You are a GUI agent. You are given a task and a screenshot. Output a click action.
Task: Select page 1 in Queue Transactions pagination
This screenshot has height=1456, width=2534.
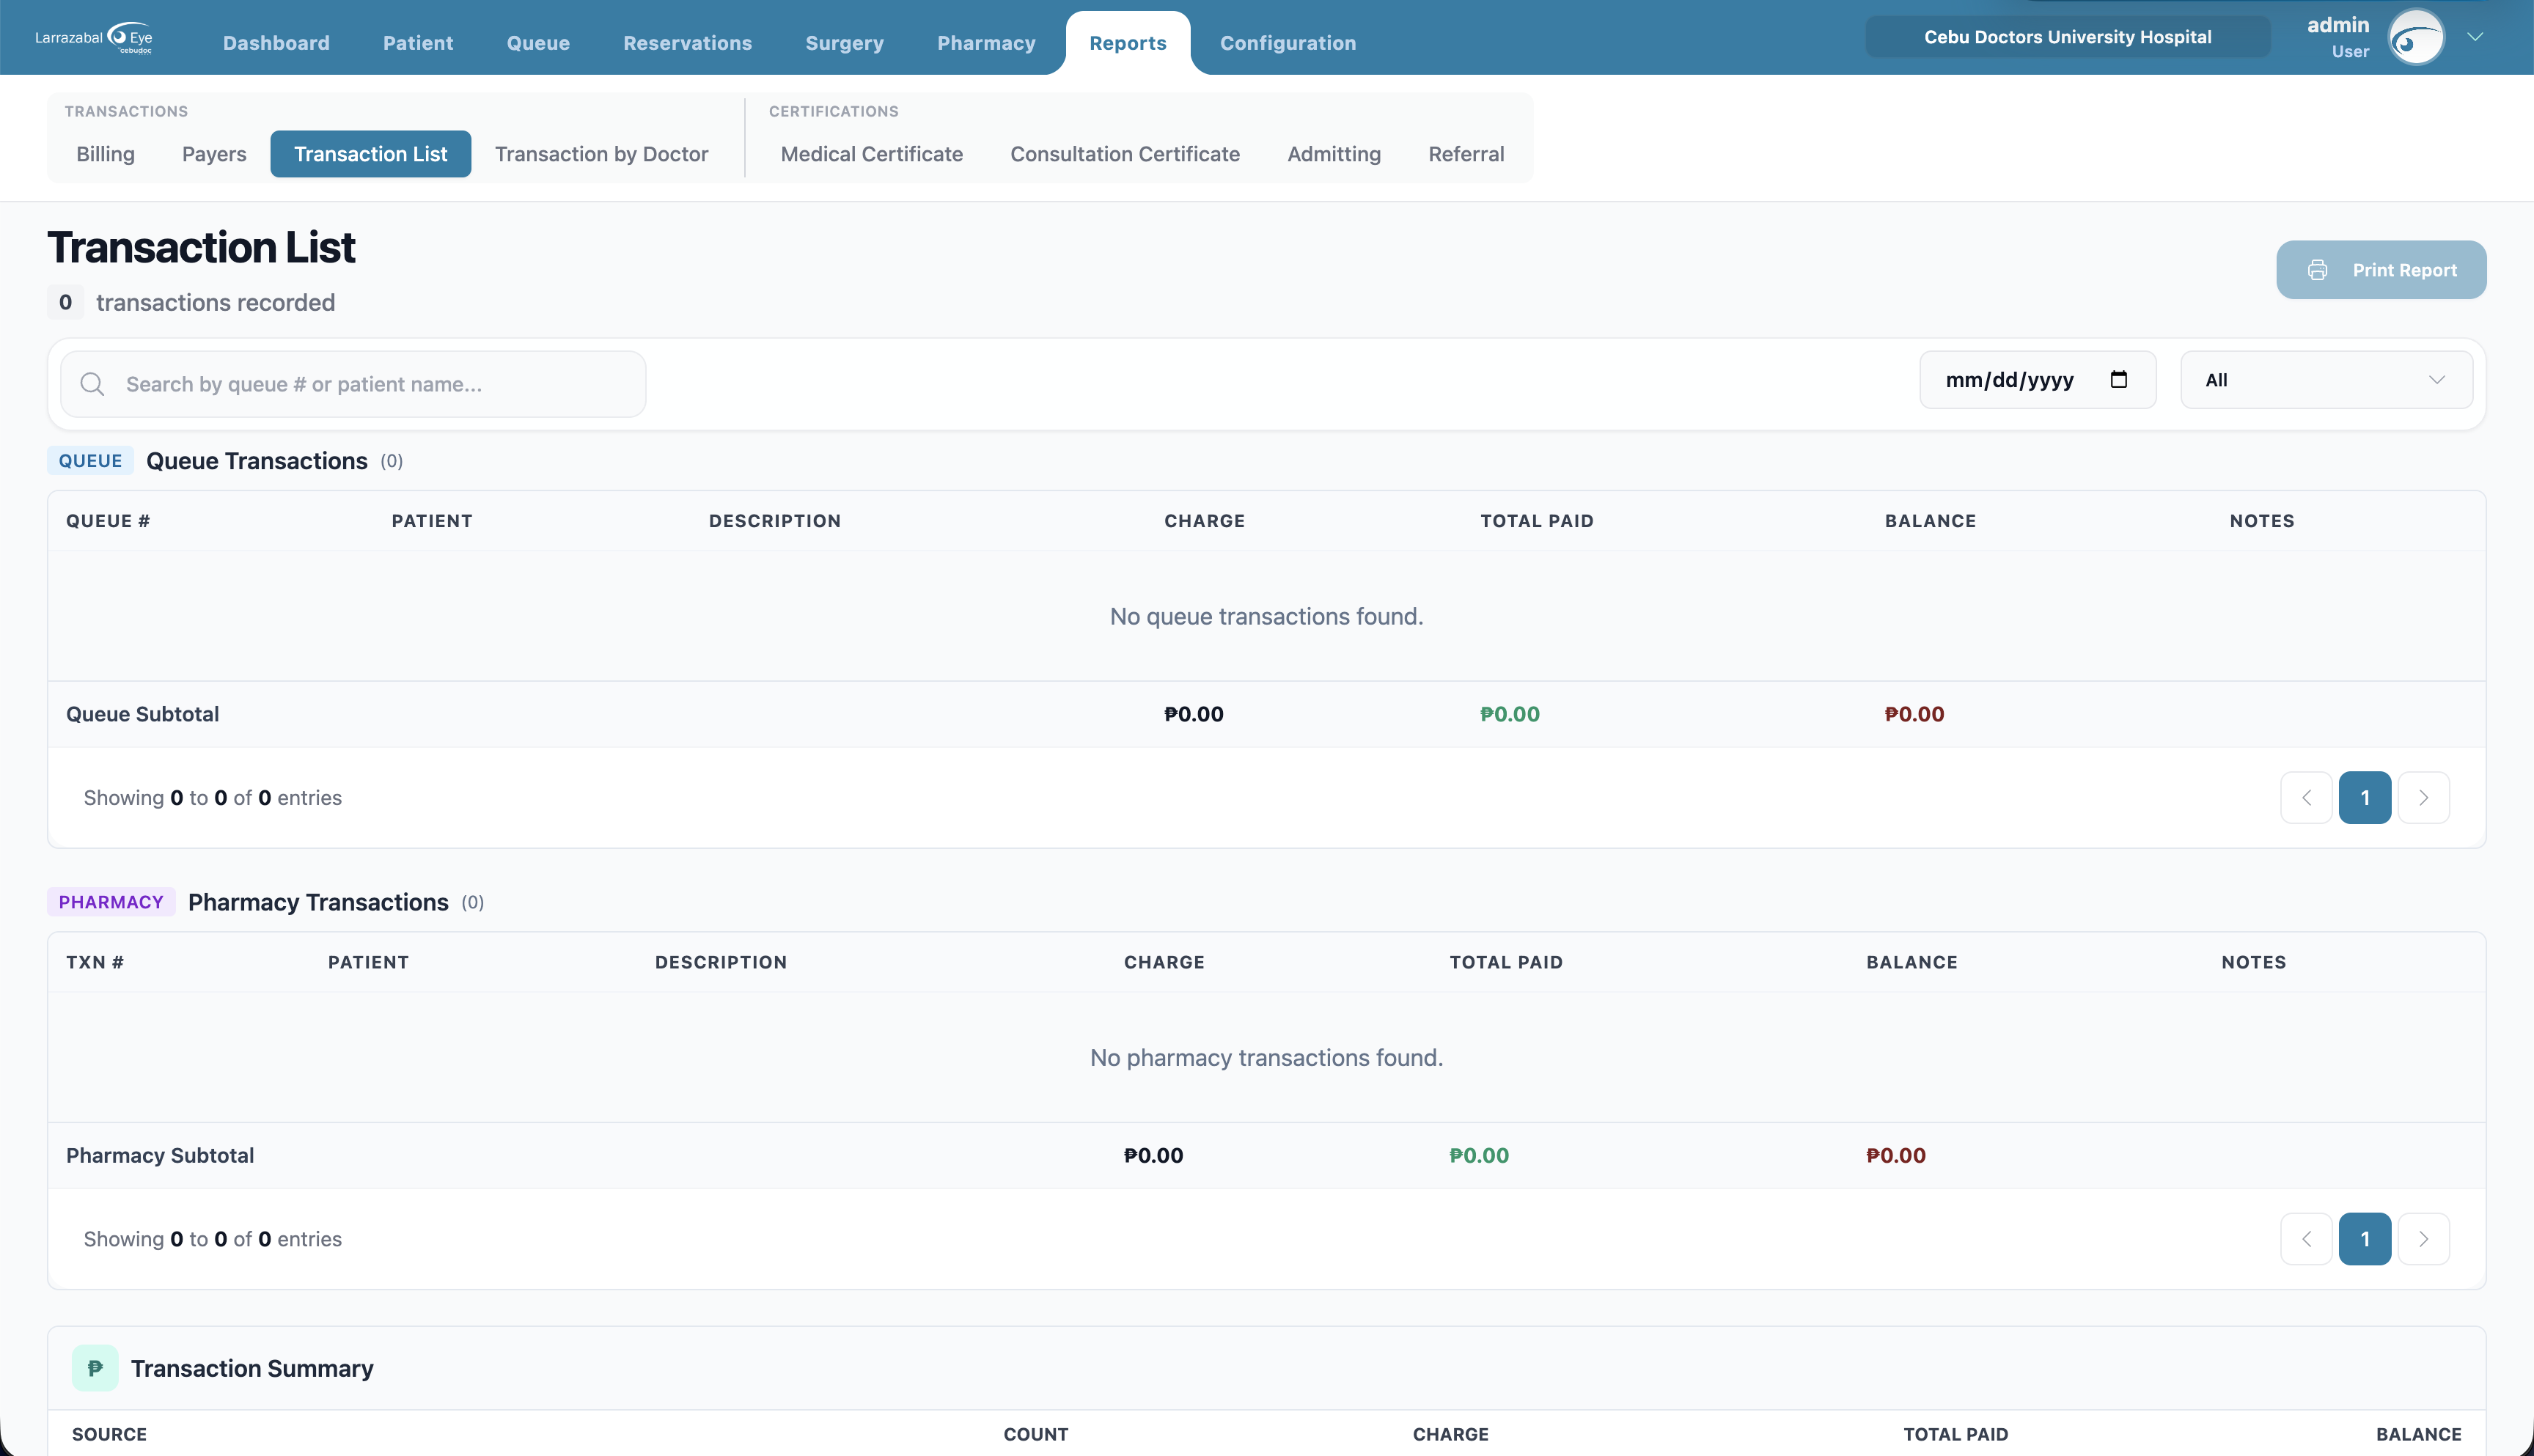coord(2365,798)
